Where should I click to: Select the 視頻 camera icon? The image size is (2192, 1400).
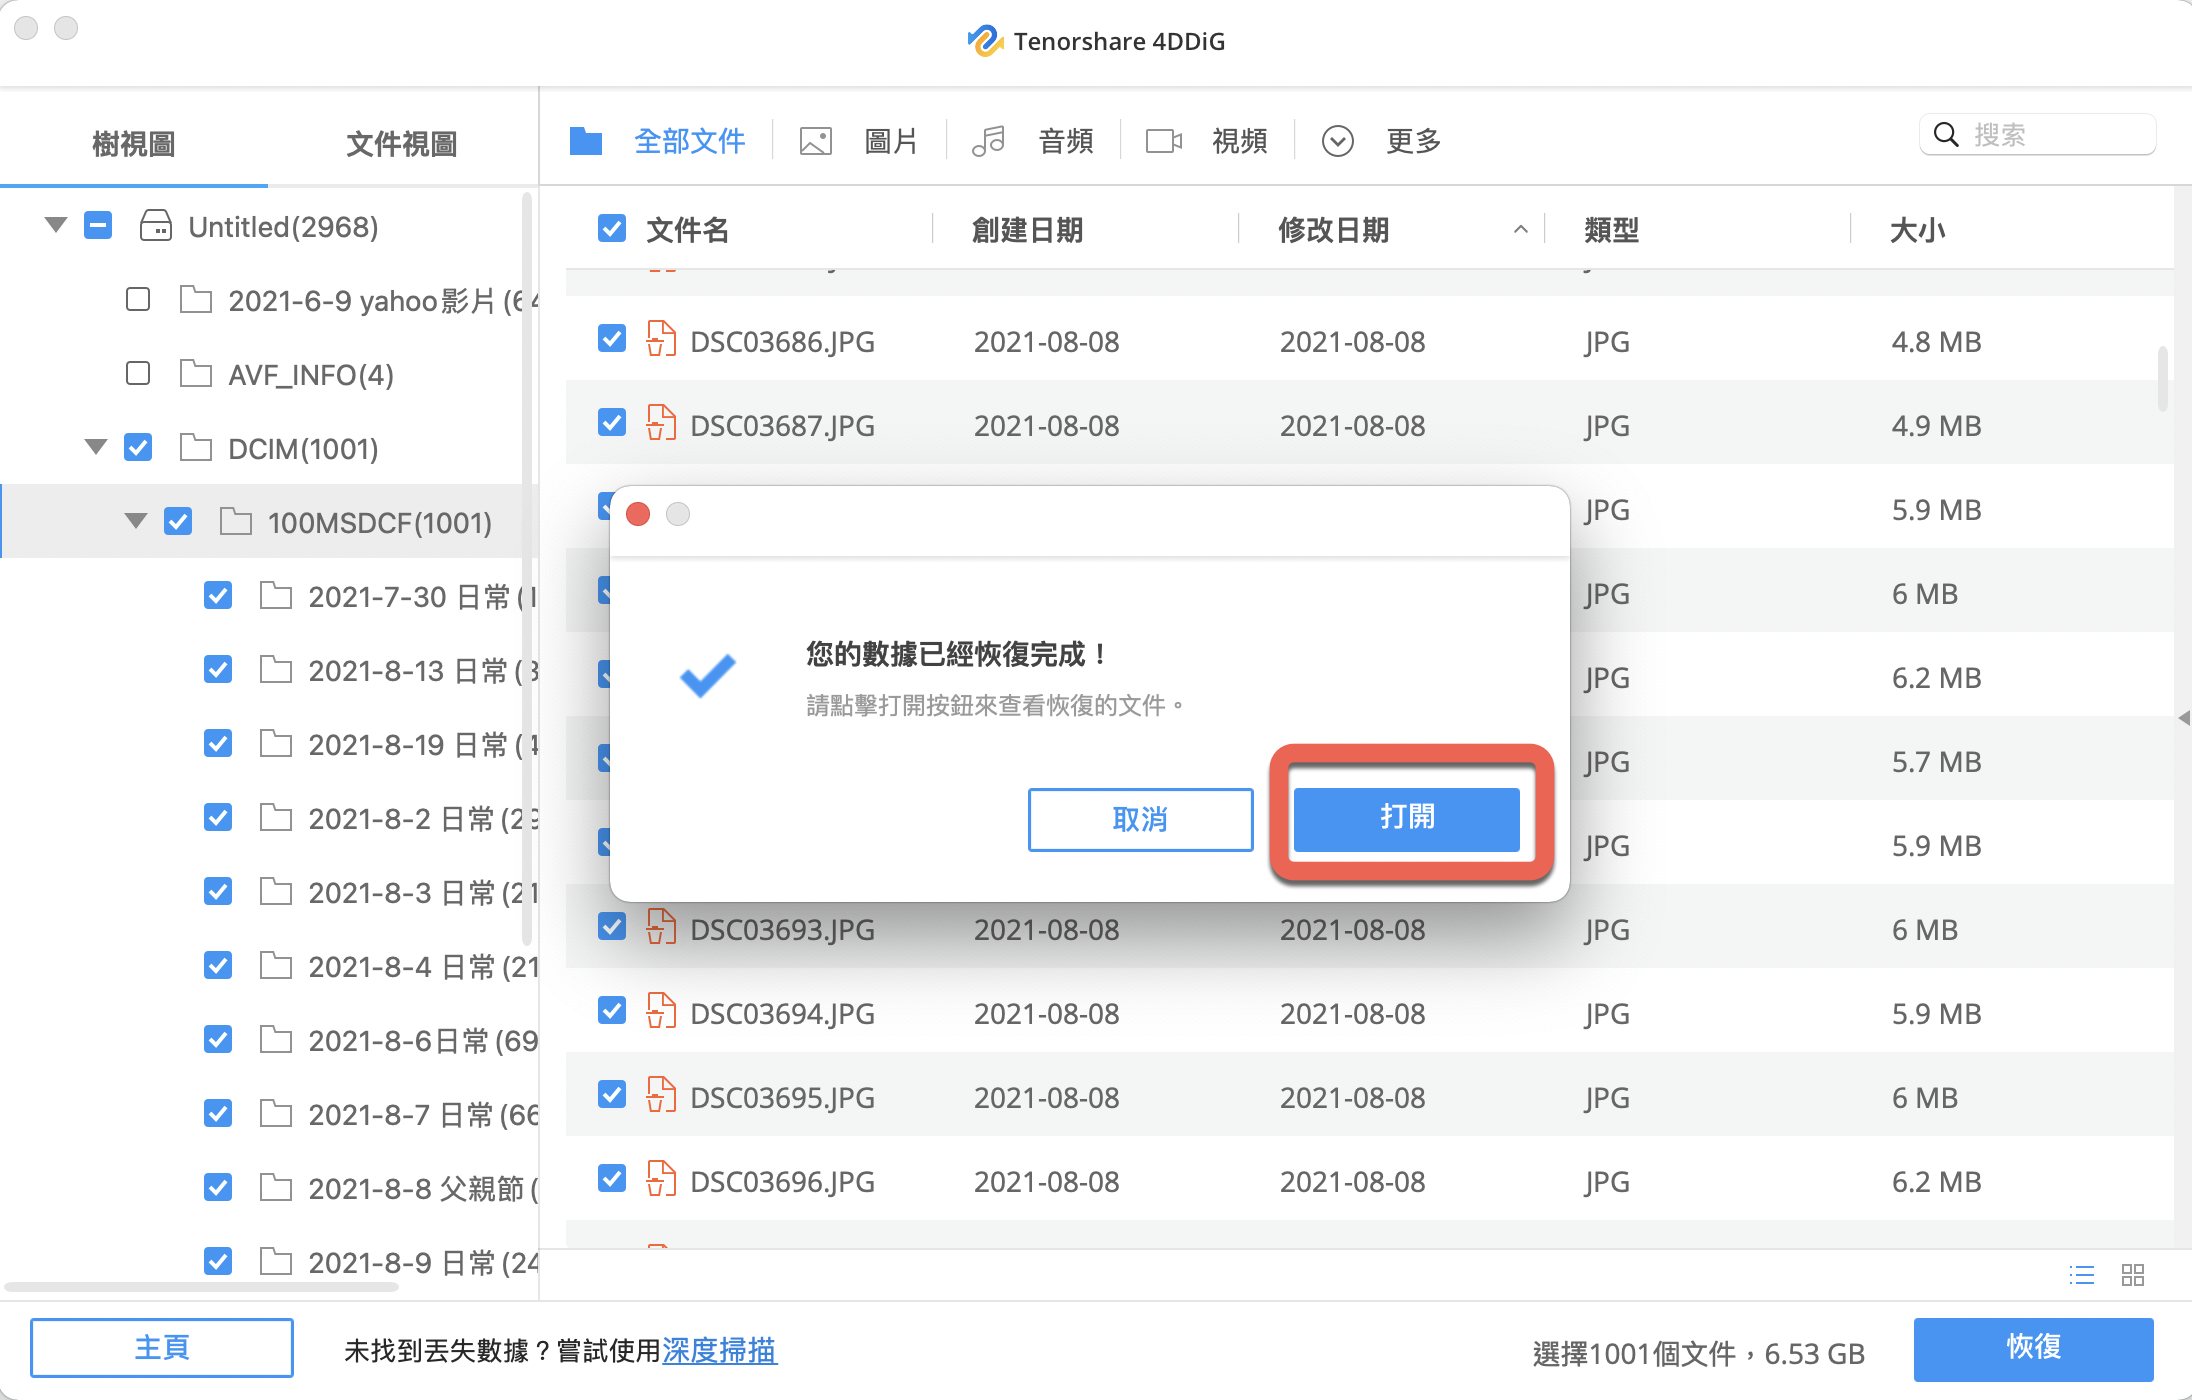(x=1164, y=141)
